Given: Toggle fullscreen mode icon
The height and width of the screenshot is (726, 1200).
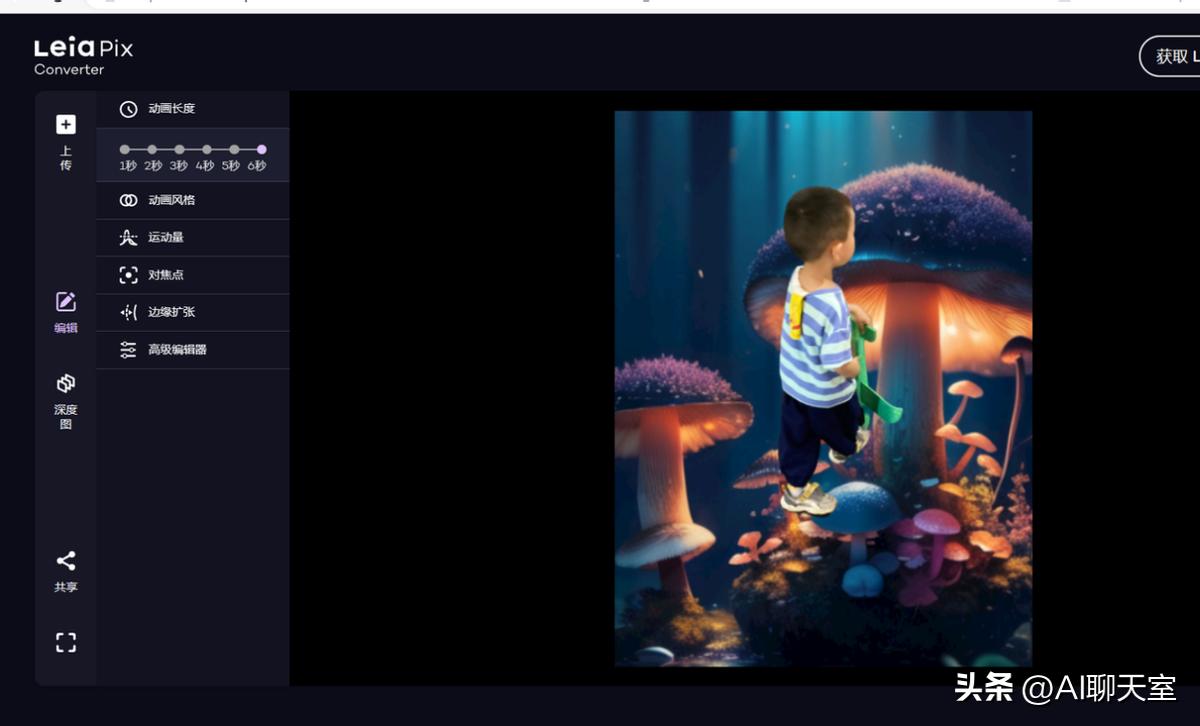Looking at the screenshot, I should click(66, 642).
